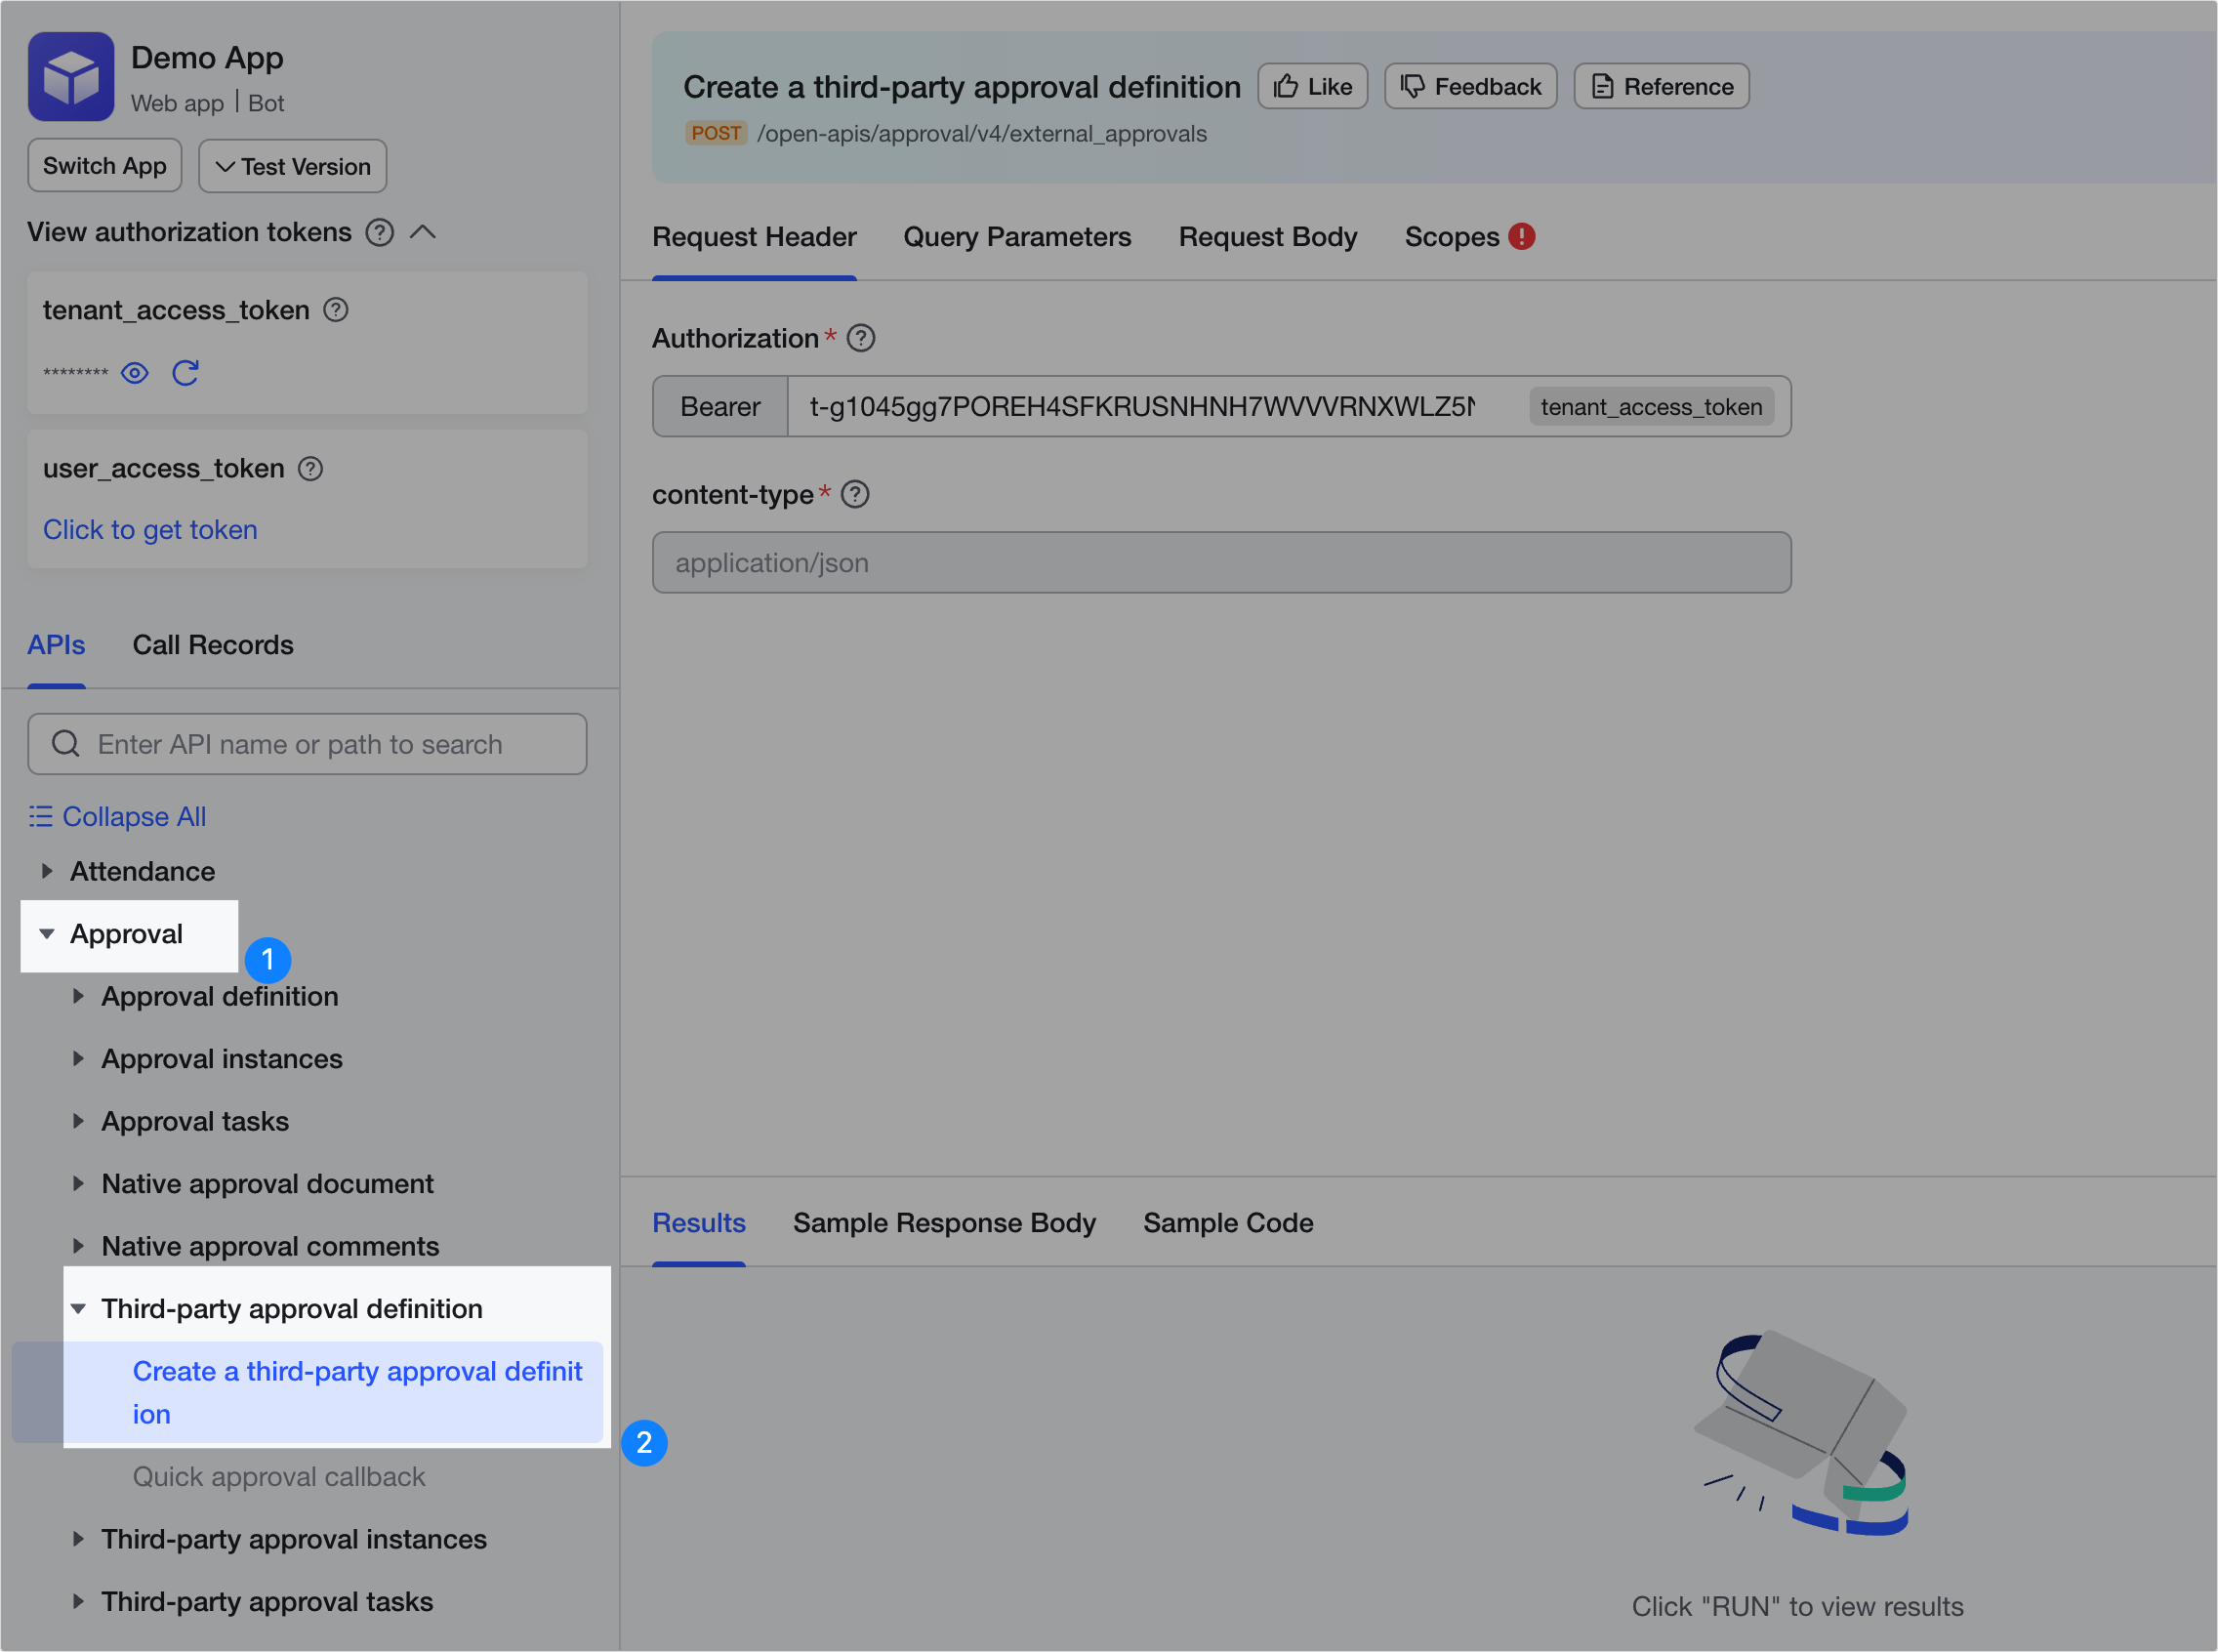The image size is (2218, 1652).
Task: Refresh the tenant_access_token
Action: click(185, 373)
